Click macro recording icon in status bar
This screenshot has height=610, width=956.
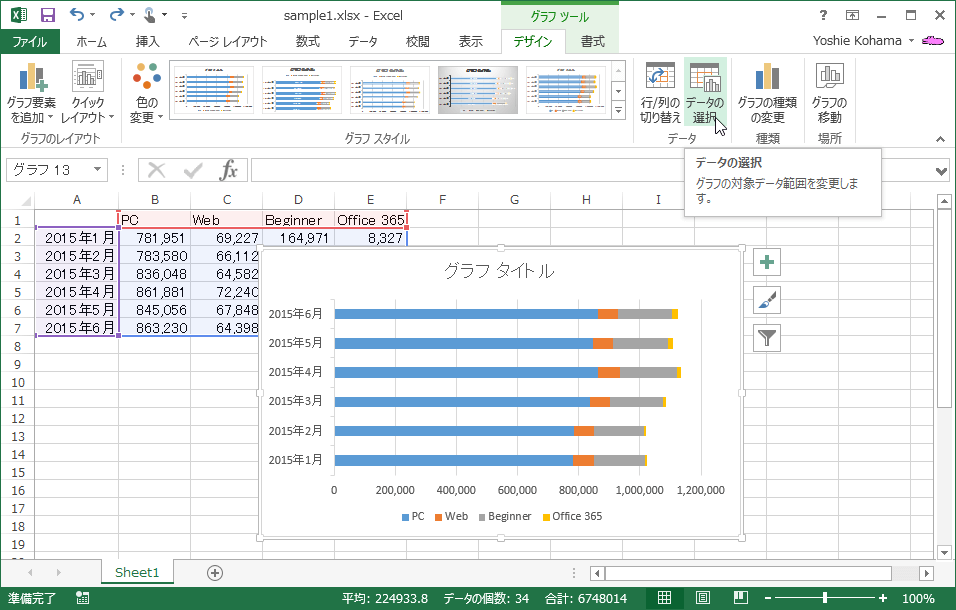[82, 598]
